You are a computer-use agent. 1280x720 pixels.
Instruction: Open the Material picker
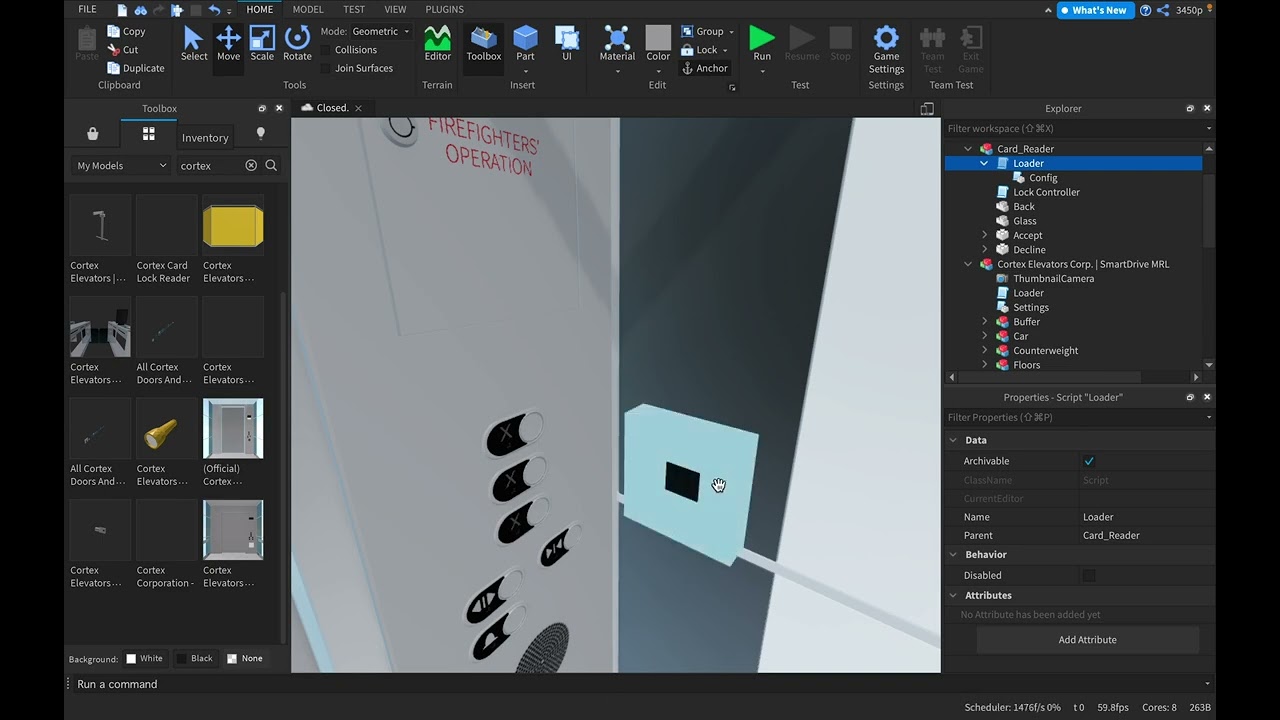(x=617, y=44)
